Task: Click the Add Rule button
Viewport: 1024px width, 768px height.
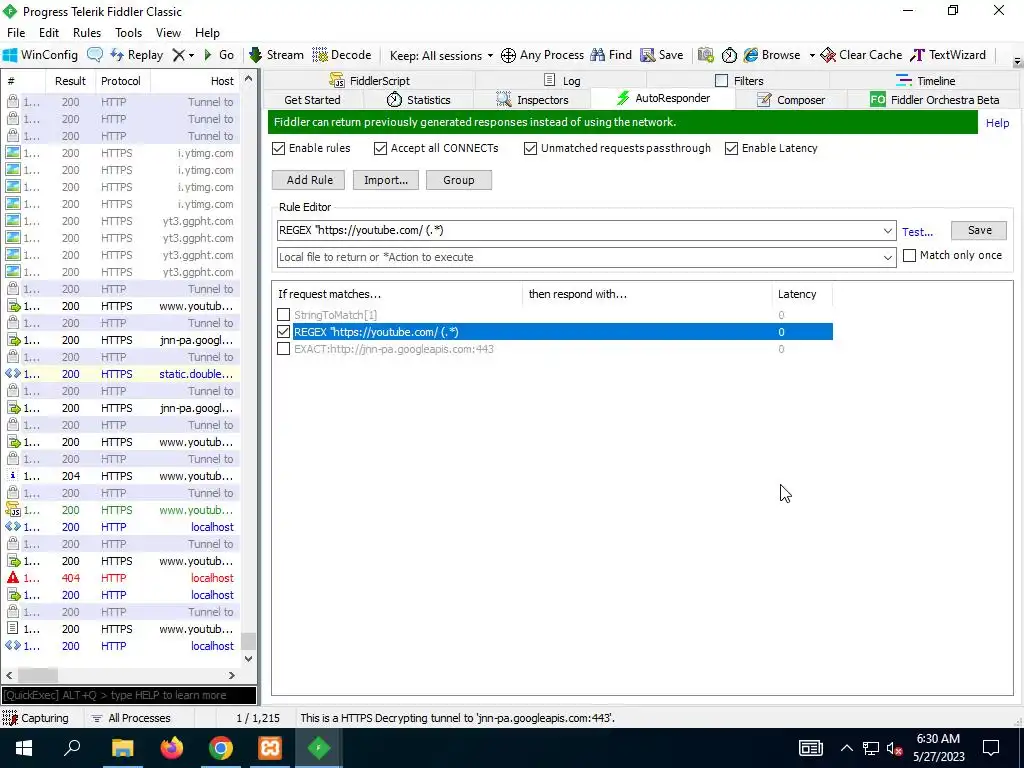Action: (x=310, y=180)
